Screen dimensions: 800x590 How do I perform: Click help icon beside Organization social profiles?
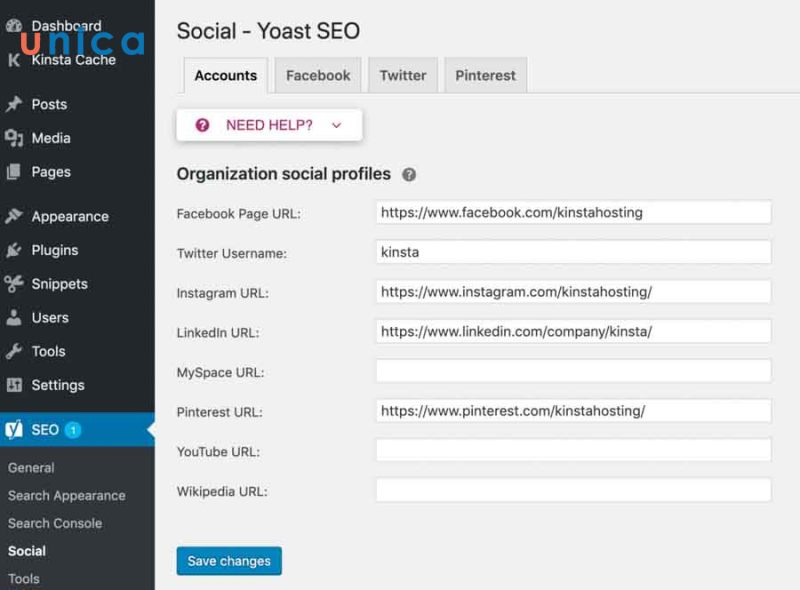click(x=409, y=174)
